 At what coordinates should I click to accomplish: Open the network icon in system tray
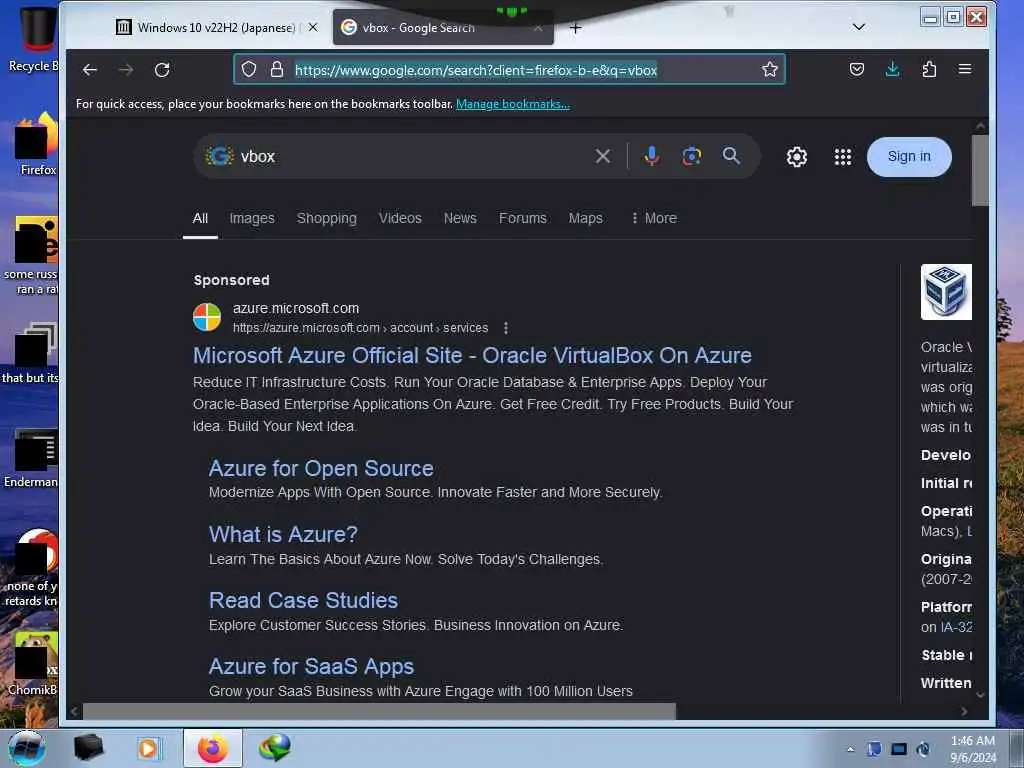[x=899, y=749]
